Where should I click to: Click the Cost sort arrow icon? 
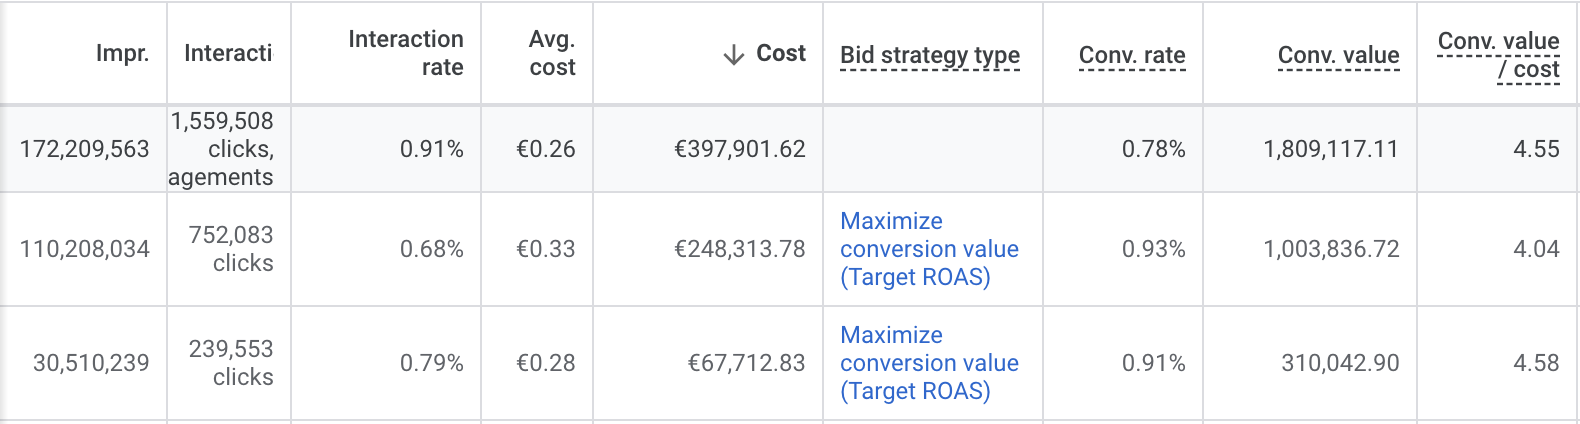(x=734, y=54)
